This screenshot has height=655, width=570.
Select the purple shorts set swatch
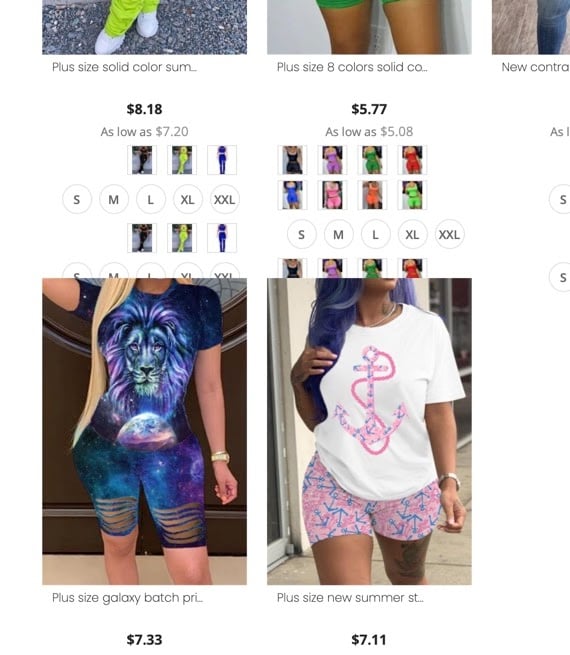tap(332, 160)
